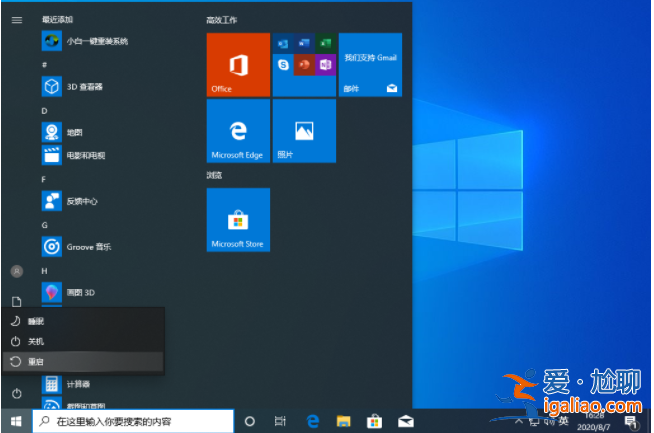654x433 pixels.
Task: Open Word icon in Office folder tile
Action: click(304, 43)
